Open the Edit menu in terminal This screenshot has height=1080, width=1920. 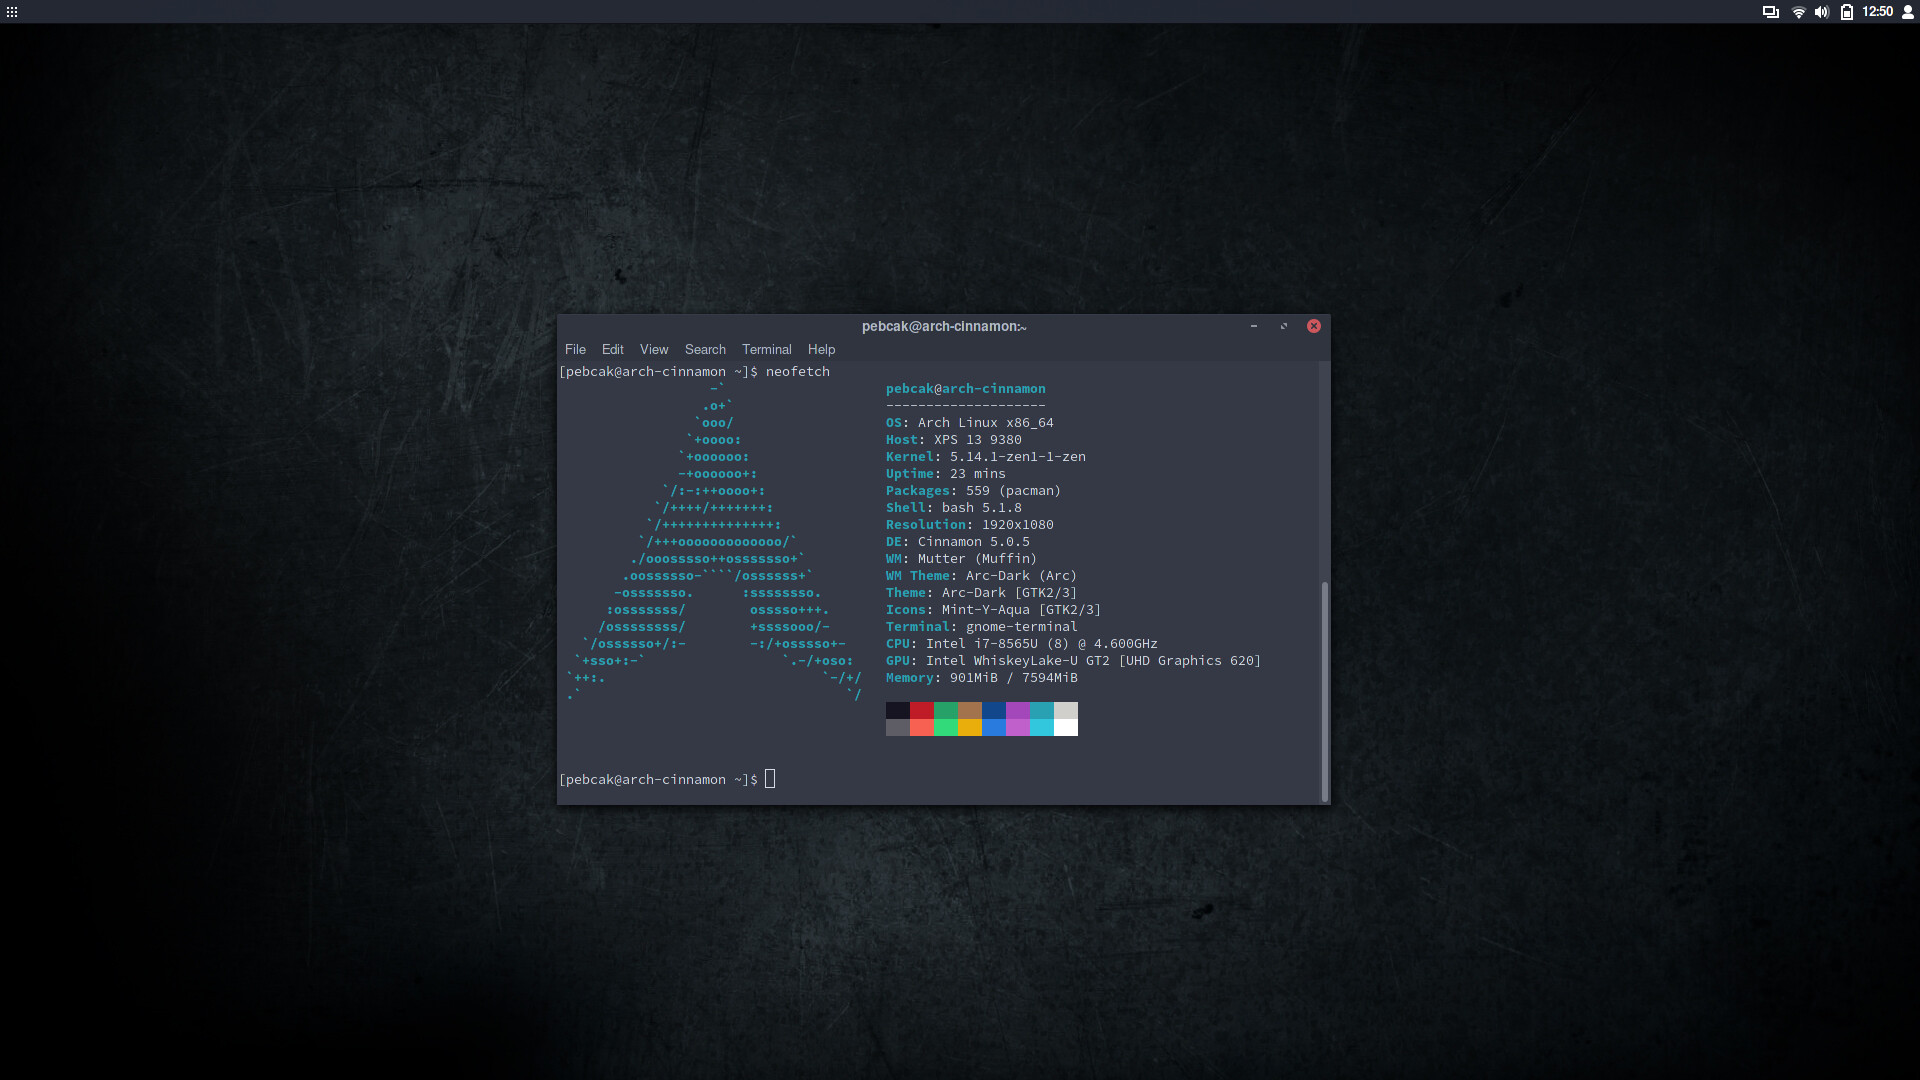(x=612, y=348)
